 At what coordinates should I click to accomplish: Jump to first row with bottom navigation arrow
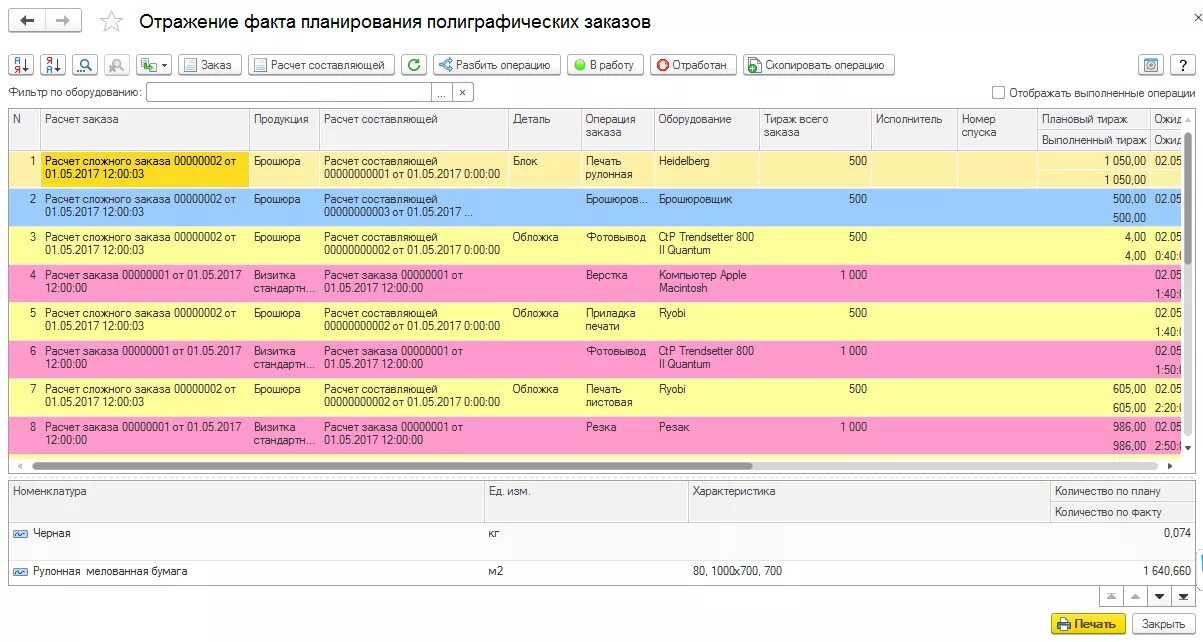1110,597
